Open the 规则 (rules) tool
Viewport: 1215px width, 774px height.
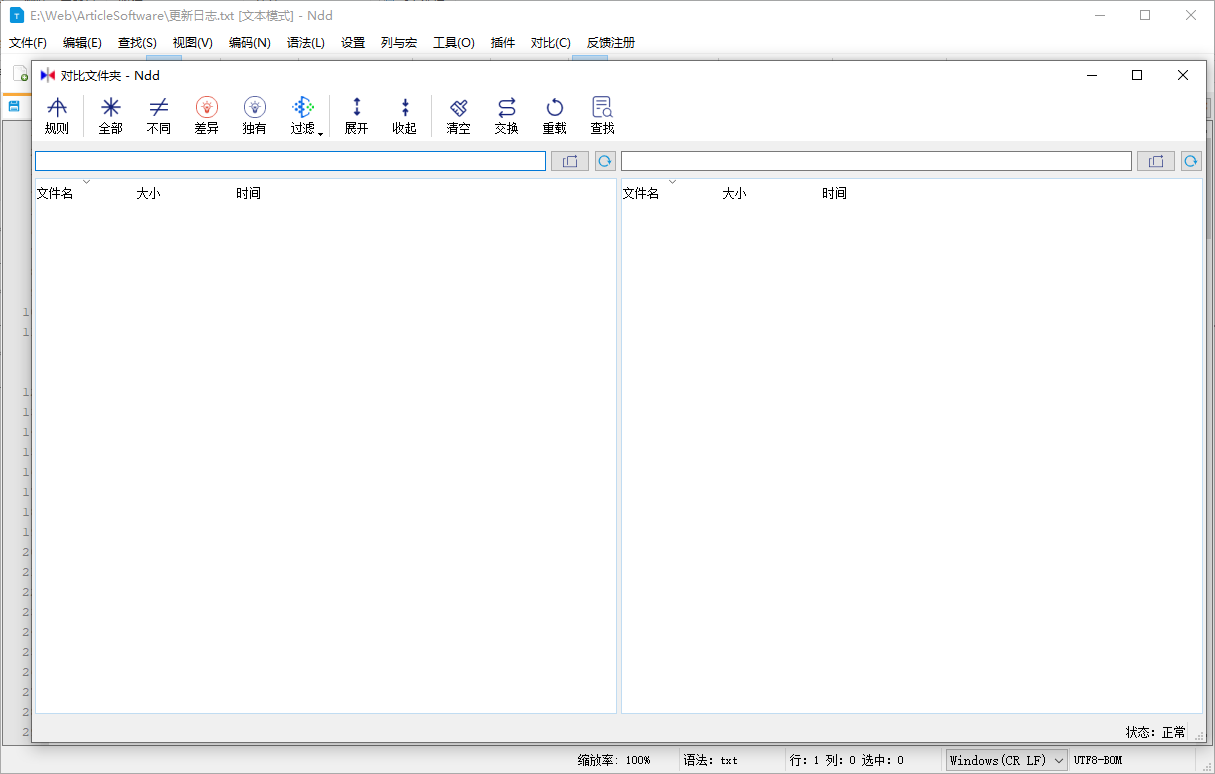pyautogui.click(x=57, y=115)
